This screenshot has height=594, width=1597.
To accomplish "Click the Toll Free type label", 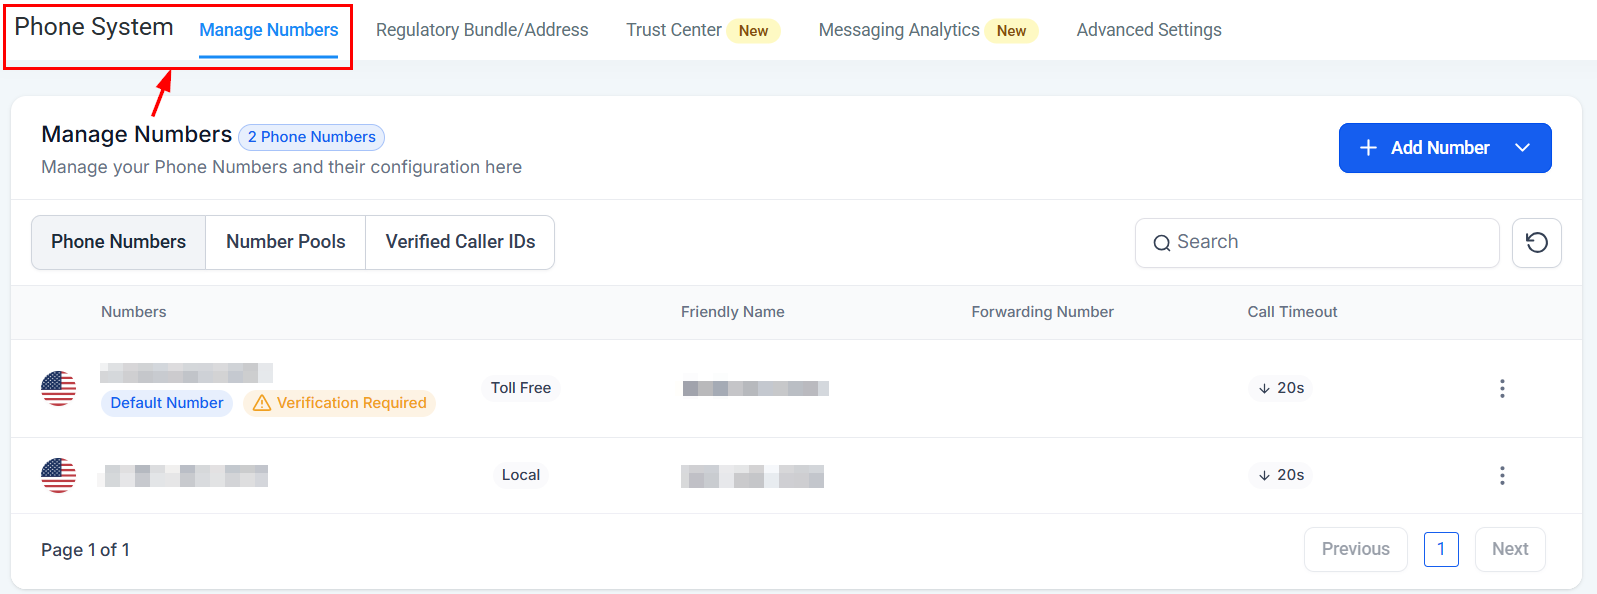I will (520, 388).
